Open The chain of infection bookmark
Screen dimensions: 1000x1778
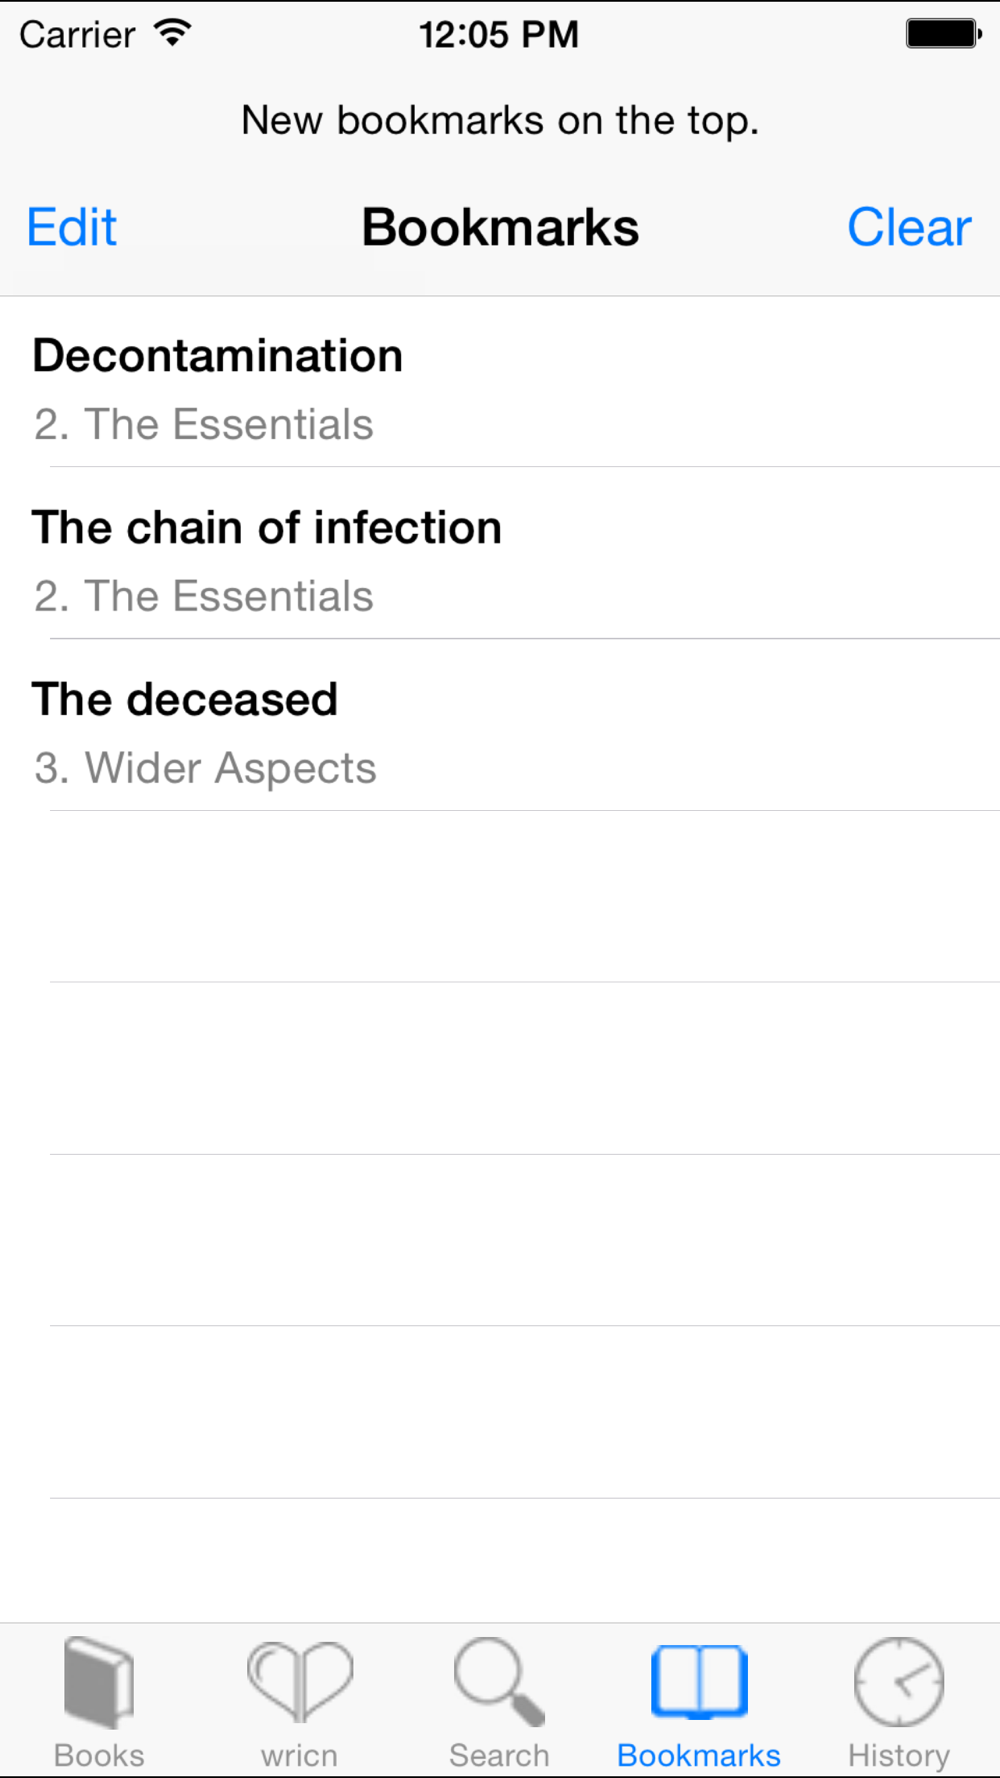(x=500, y=553)
